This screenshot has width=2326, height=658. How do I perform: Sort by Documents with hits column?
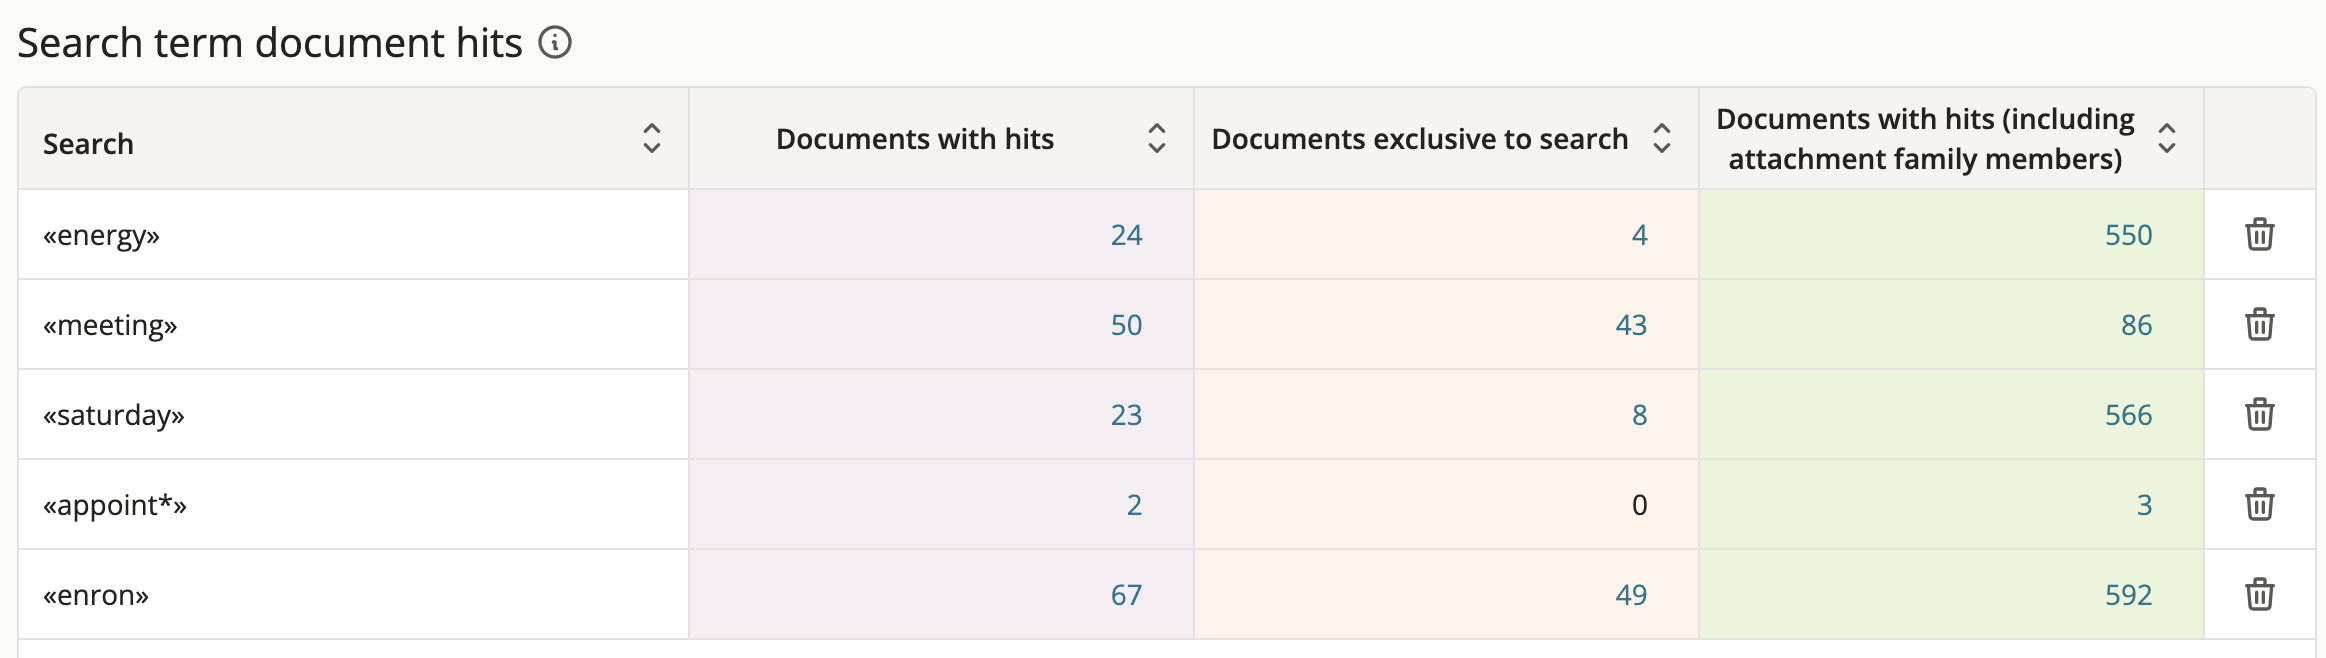coord(1157,139)
